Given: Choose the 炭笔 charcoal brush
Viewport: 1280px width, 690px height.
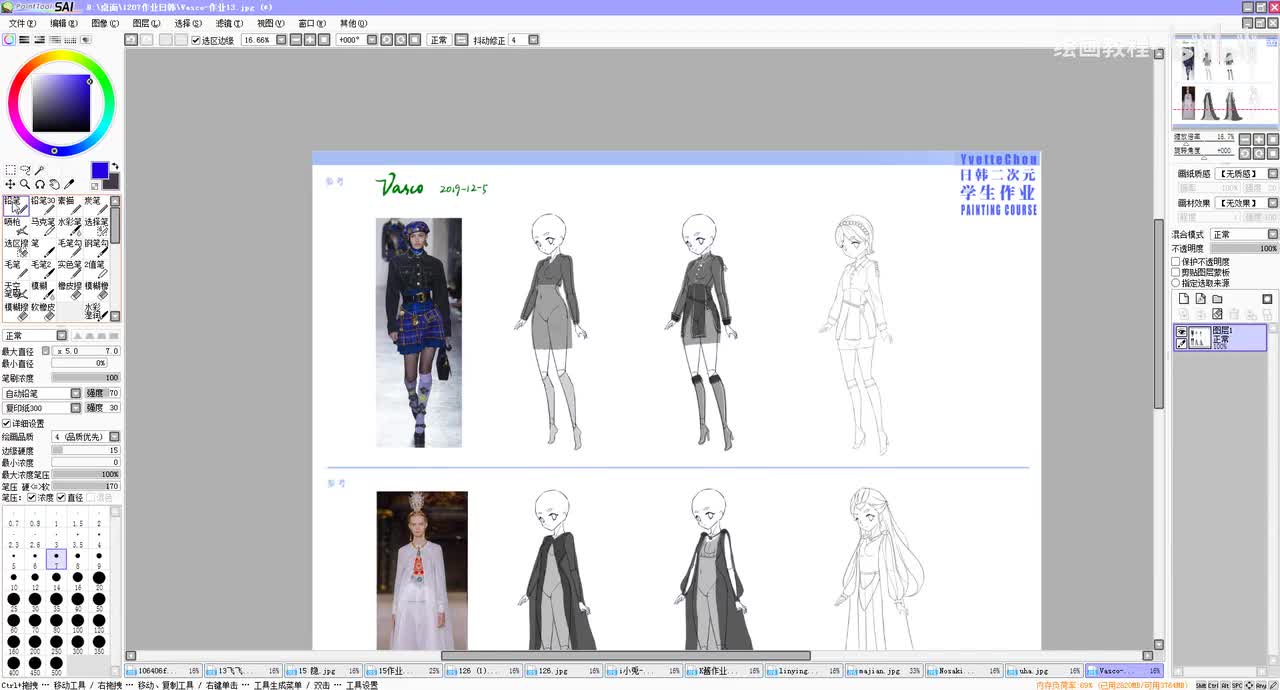Looking at the screenshot, I should tap(96, 206).
